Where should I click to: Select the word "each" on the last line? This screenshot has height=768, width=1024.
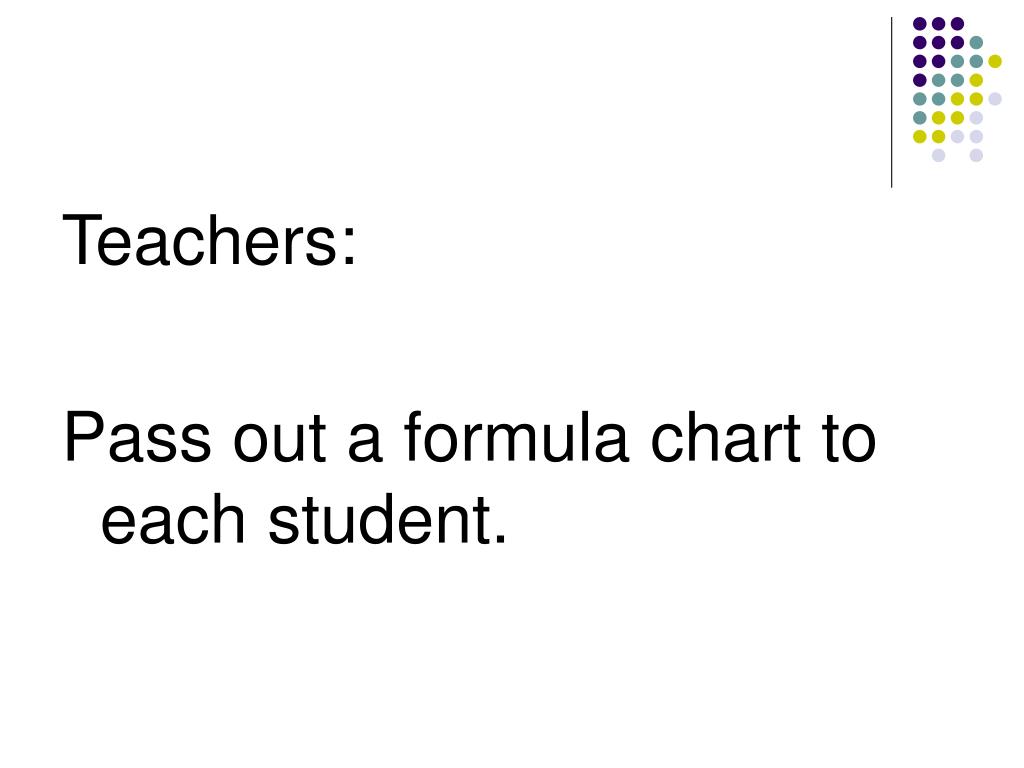click(x=173, y=519)
